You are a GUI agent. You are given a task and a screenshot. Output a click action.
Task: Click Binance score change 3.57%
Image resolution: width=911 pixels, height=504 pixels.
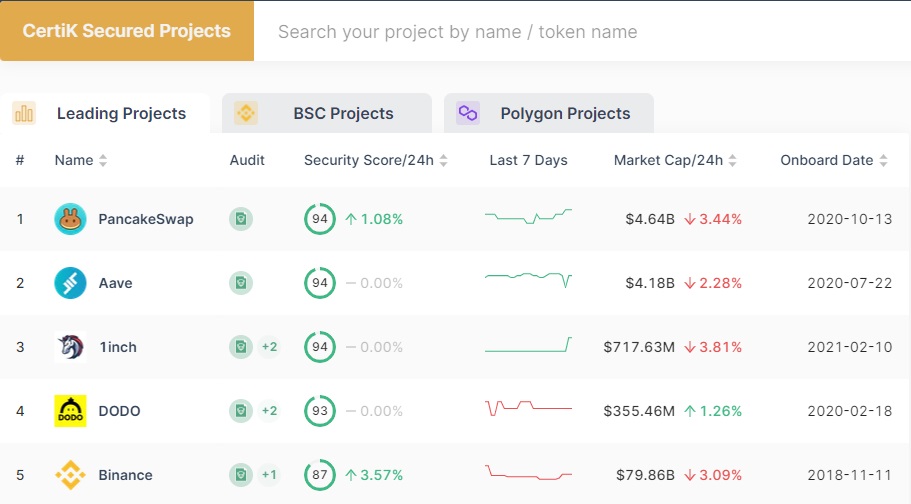coord(374,475)
